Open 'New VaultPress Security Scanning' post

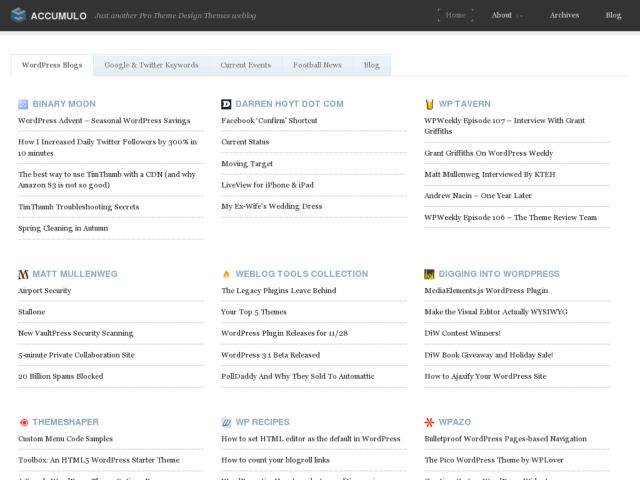coord(76,333)
